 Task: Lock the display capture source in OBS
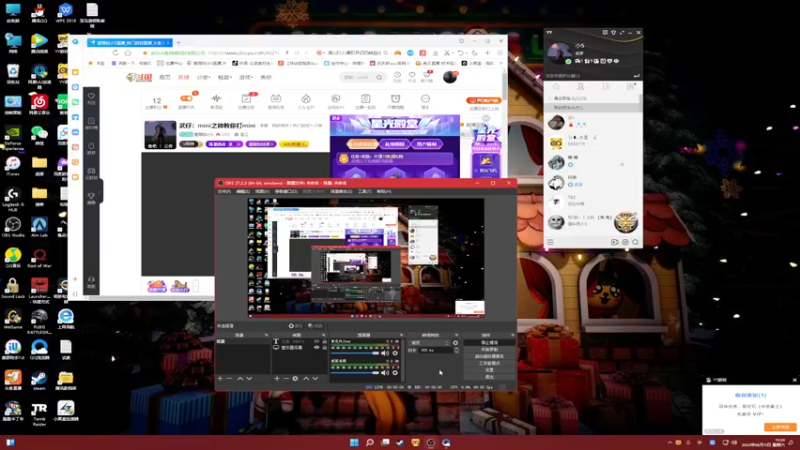(x=324, y=347)
